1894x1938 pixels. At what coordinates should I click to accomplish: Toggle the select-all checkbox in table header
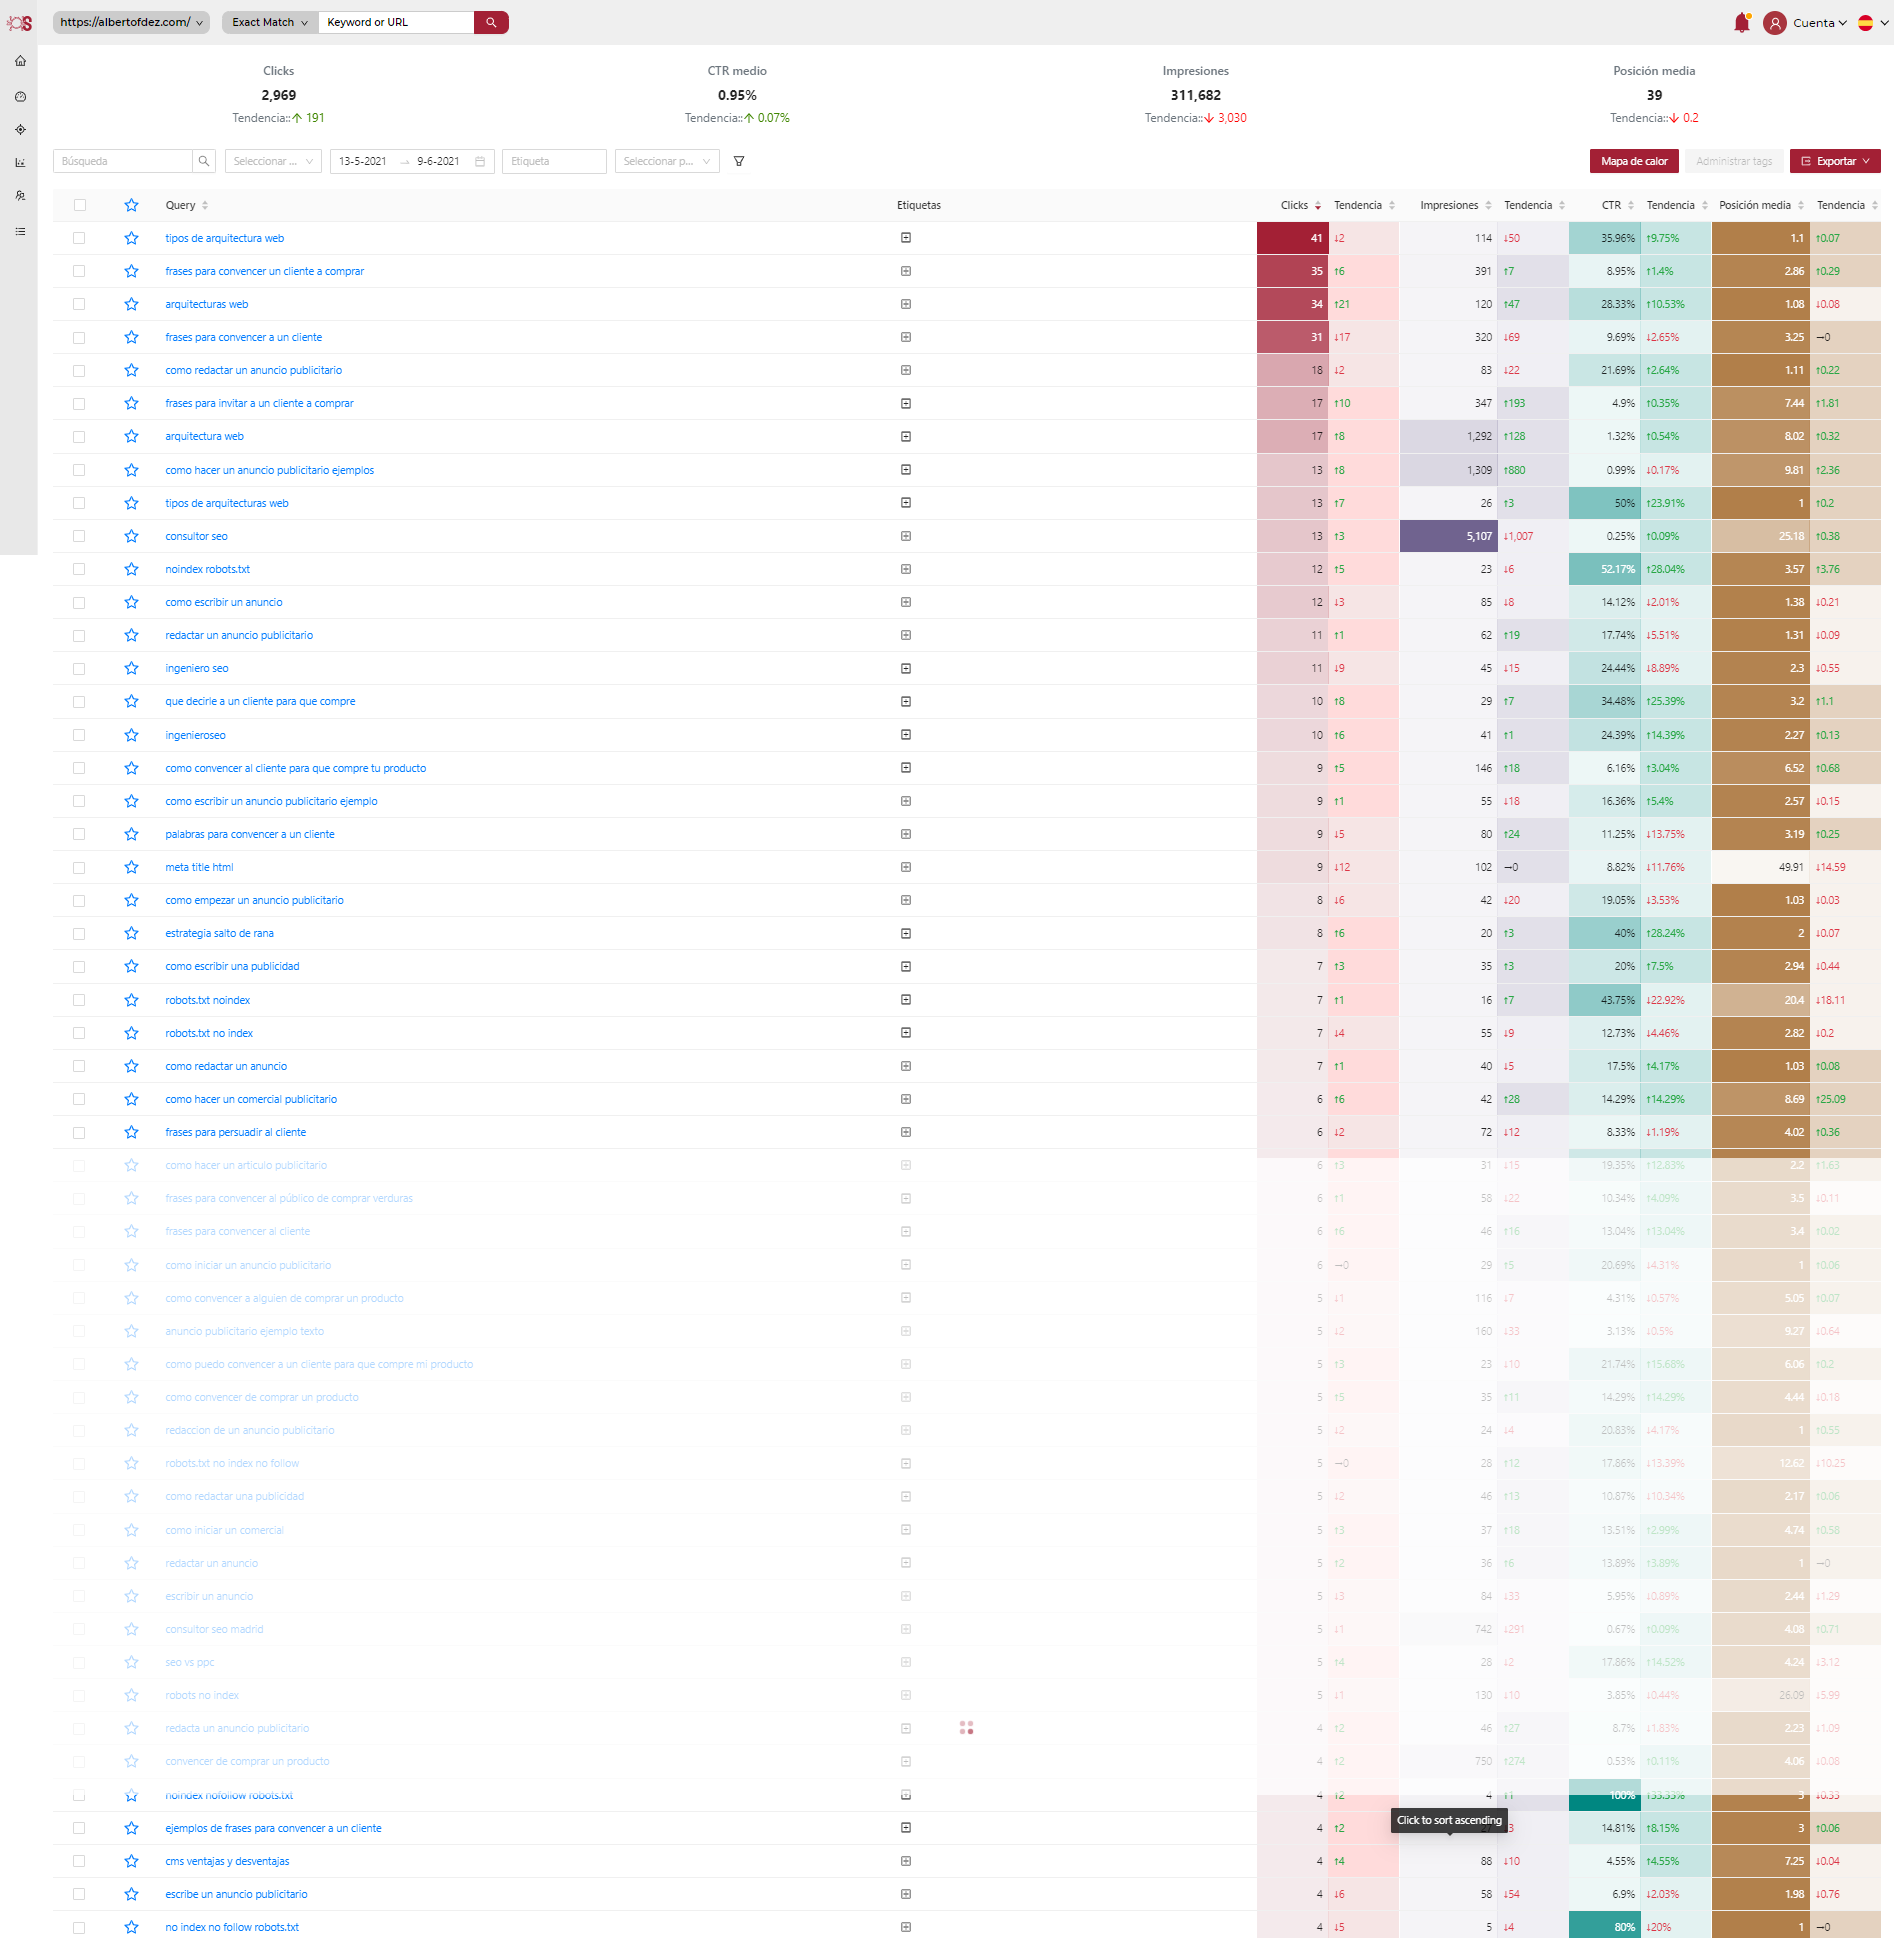[80, 205]
